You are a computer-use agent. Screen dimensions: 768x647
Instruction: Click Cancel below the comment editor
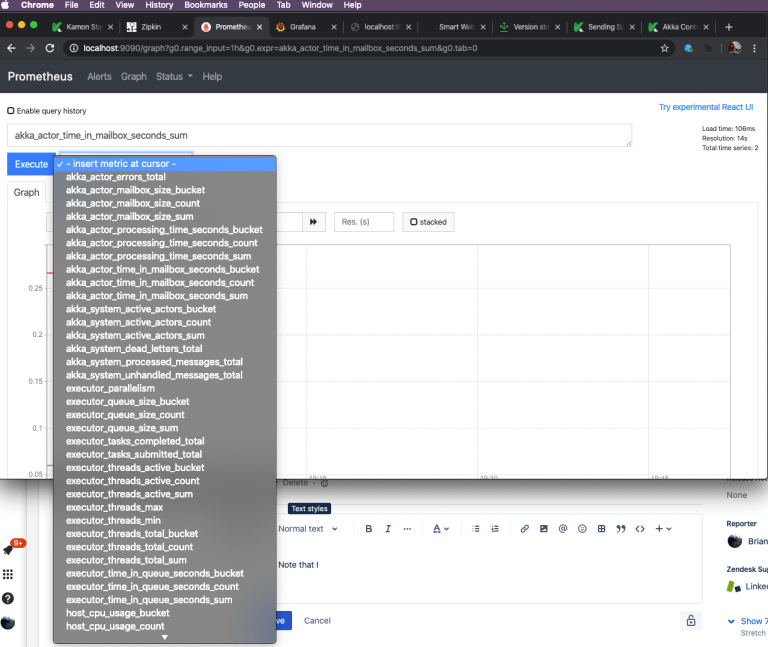(x=317, y=621)
